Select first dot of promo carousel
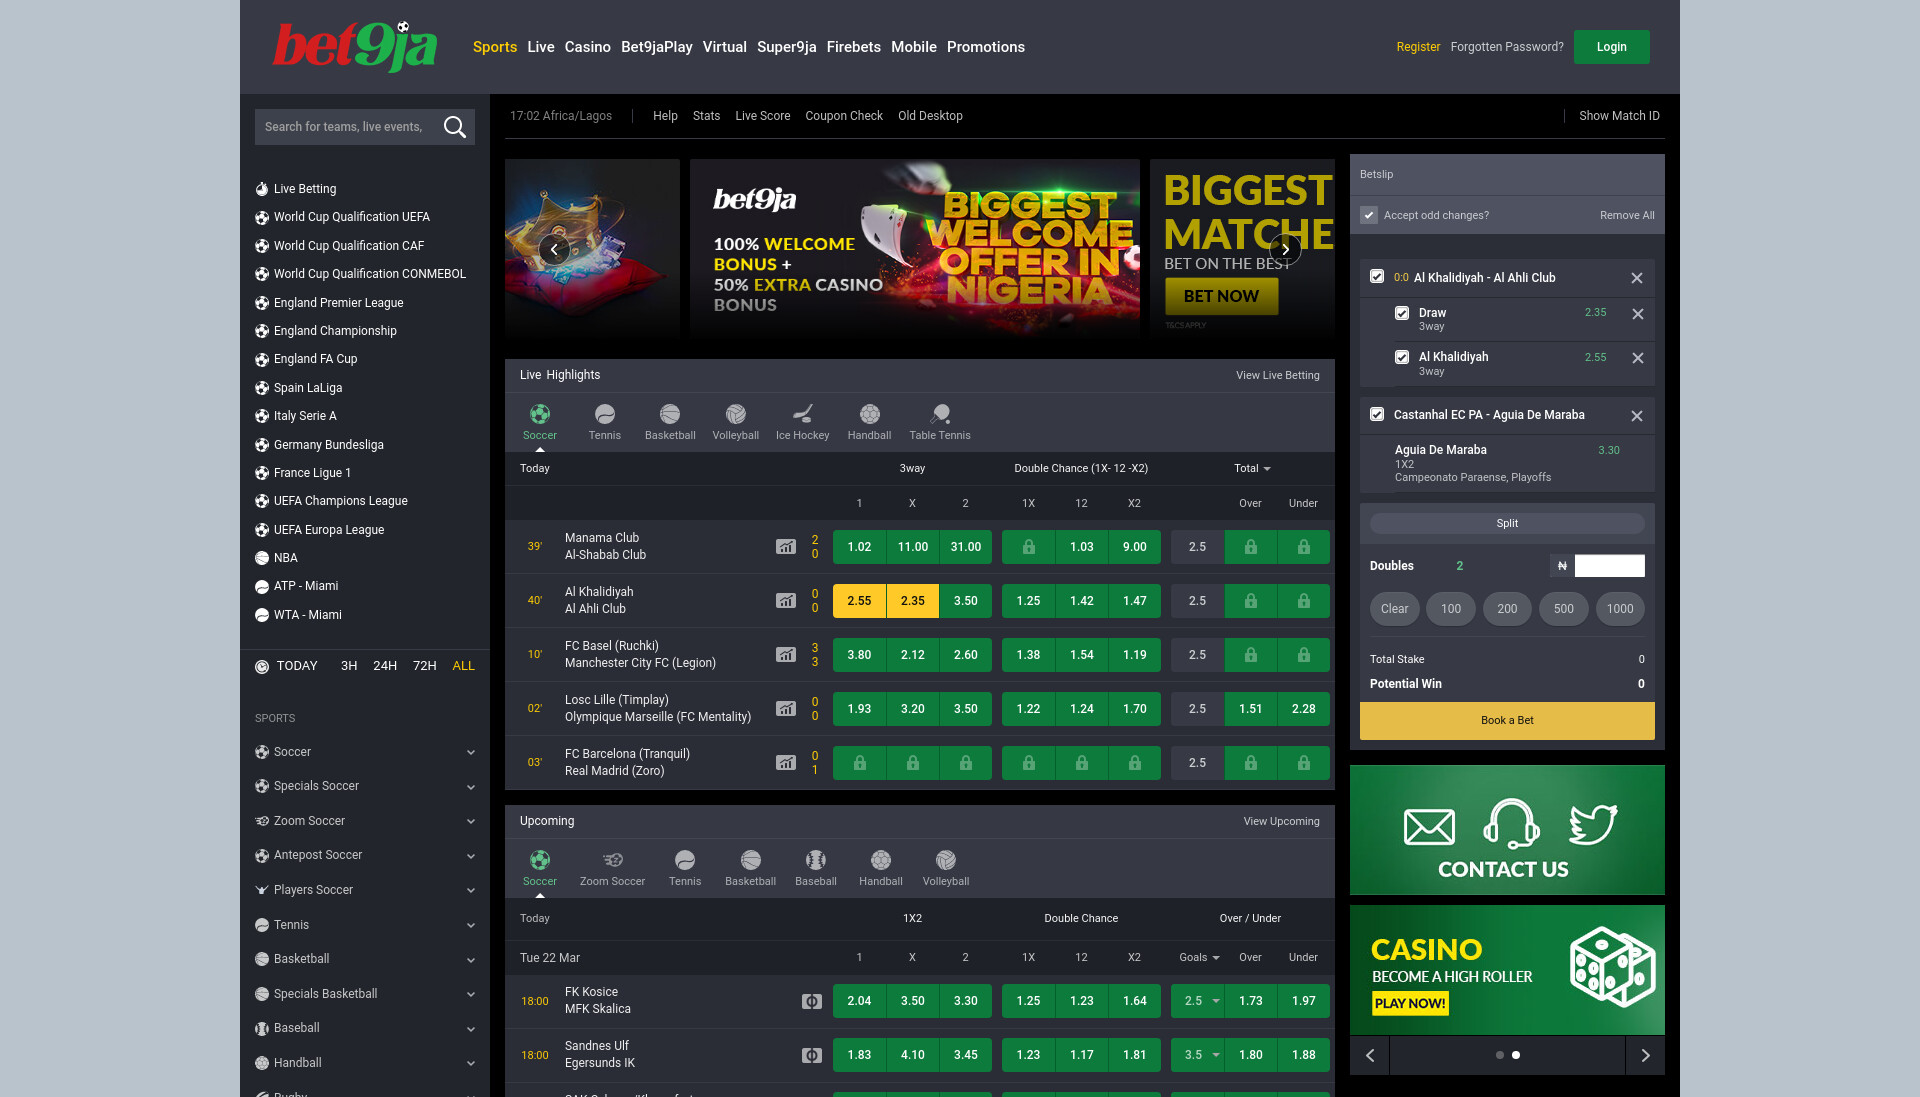 coord(1499,1055)
